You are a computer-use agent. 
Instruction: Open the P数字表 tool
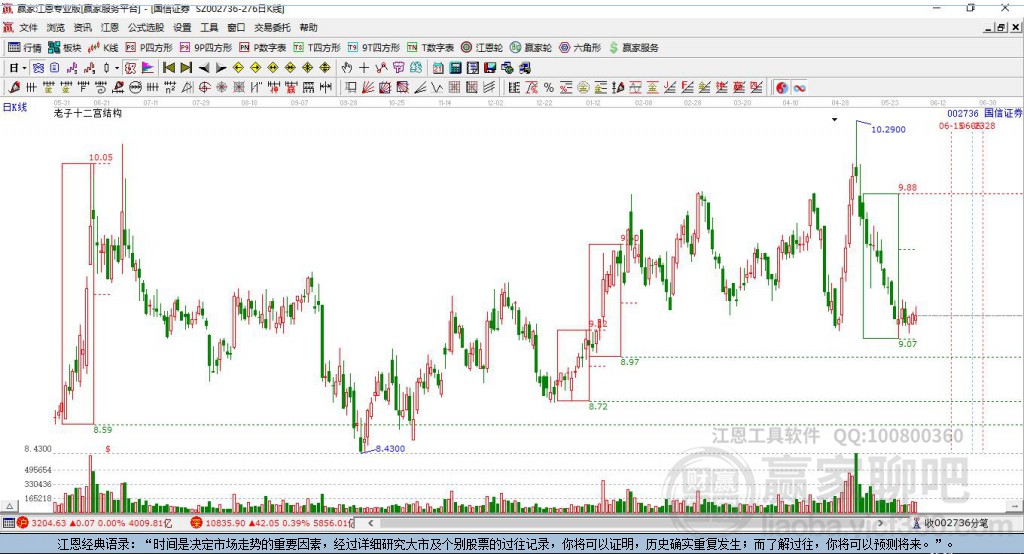[x=263, y=48]
